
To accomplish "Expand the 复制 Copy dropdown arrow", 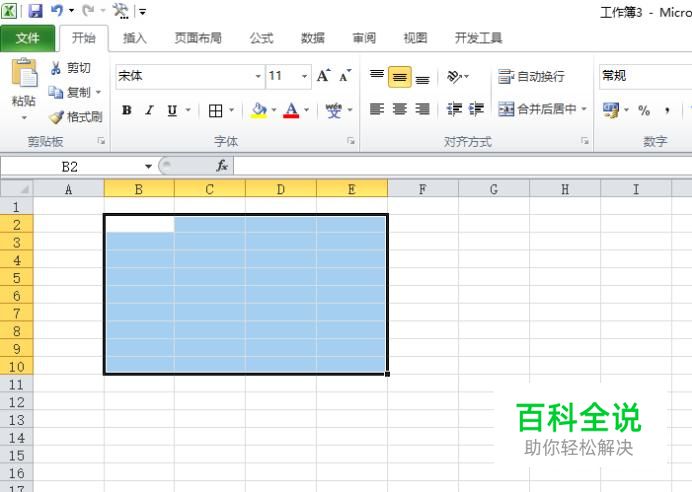I will click(98, 92).
